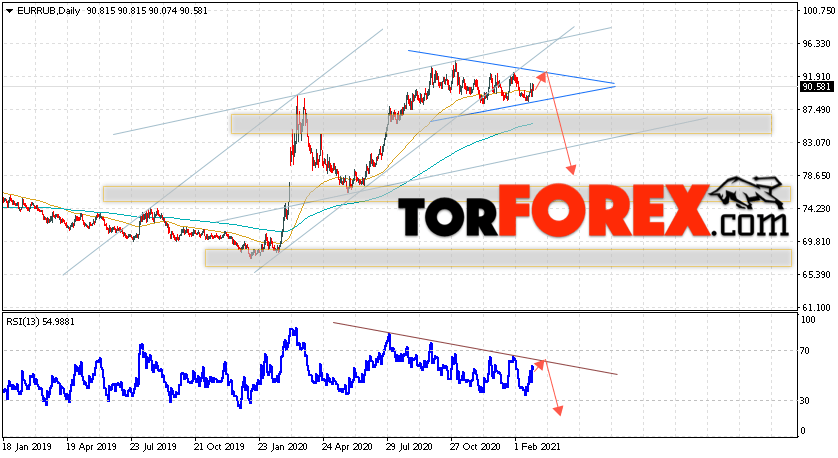
Task: Select the price axis value 87.490
Action: 816,110
